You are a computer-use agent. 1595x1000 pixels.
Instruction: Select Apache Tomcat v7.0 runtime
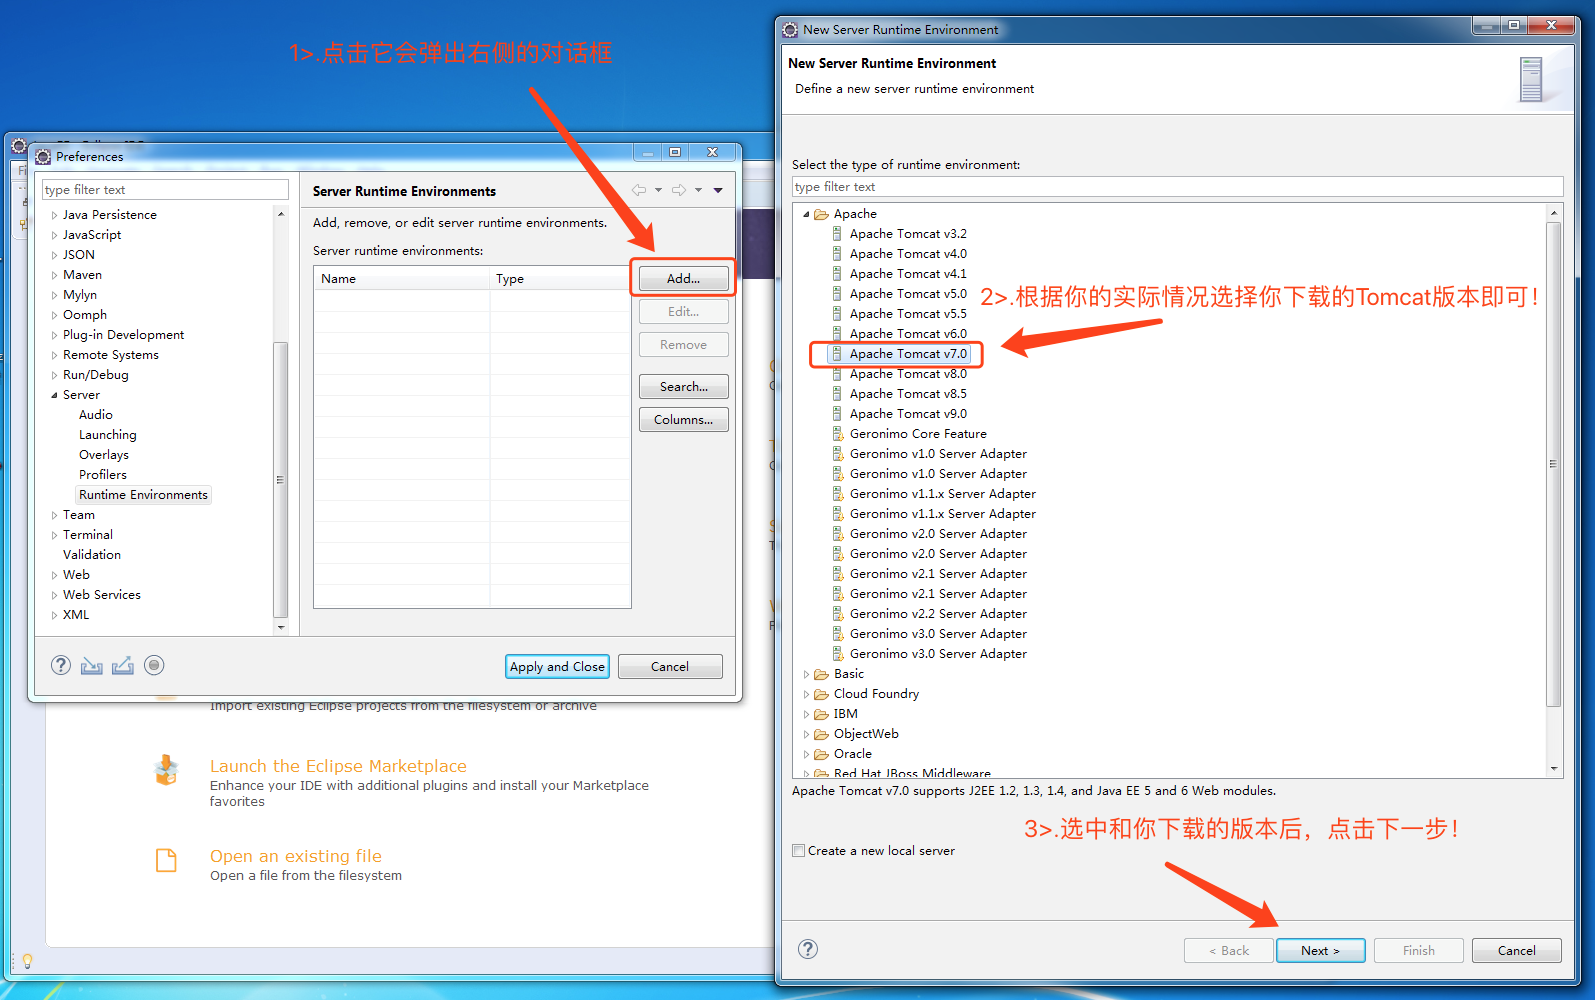[908, 354]
